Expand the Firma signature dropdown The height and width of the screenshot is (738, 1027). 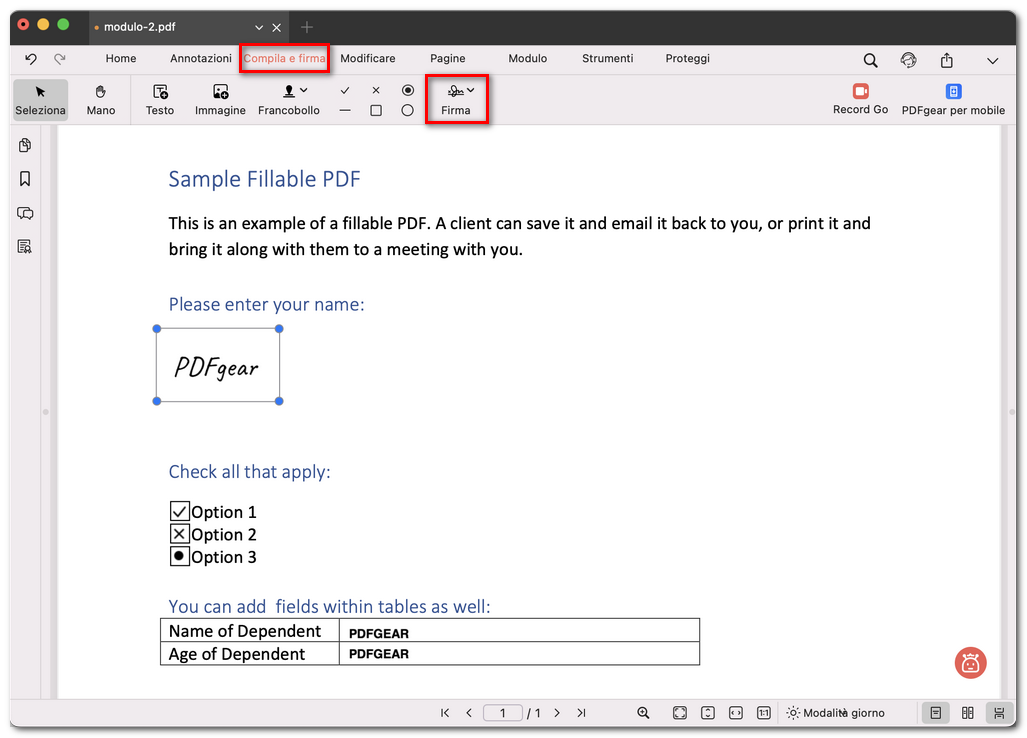pos(468,89)
